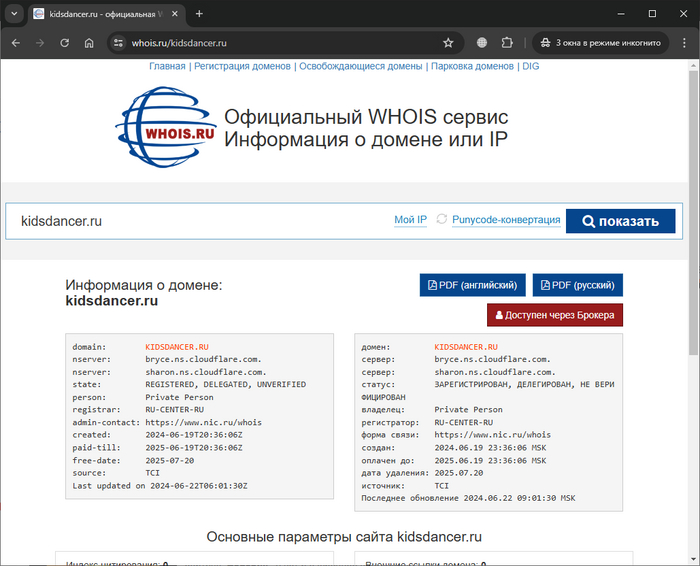
Task: Open the Punycode-конвертация link
Action: [x=505, y=220]
